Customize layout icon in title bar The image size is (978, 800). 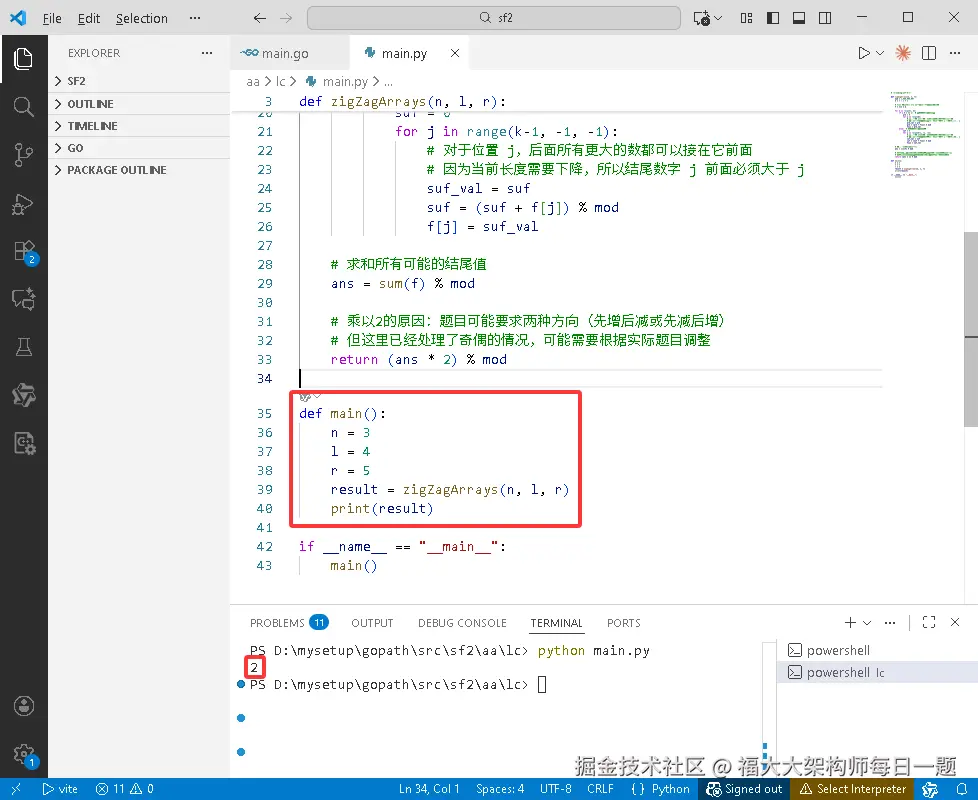tap(747, 18)
